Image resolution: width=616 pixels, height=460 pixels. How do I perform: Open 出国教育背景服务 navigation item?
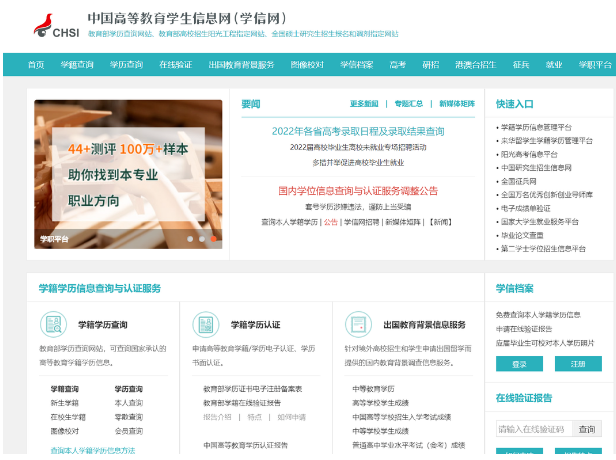pyautogui.click(x=241, y=65)
